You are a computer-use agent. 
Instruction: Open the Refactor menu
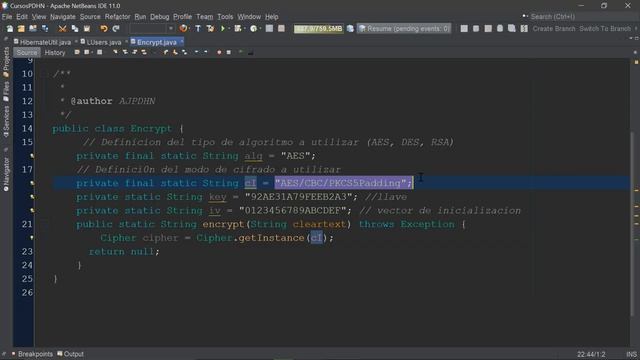118,17
